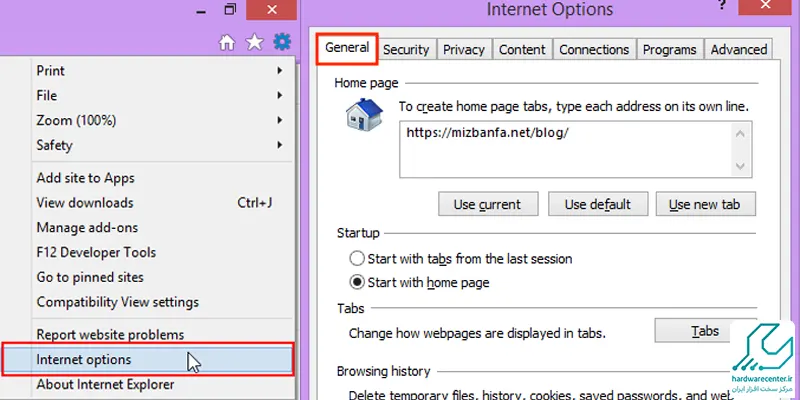800x400 pixels.
Task: Click the home page box scroll up arrow
Action: 741,134
